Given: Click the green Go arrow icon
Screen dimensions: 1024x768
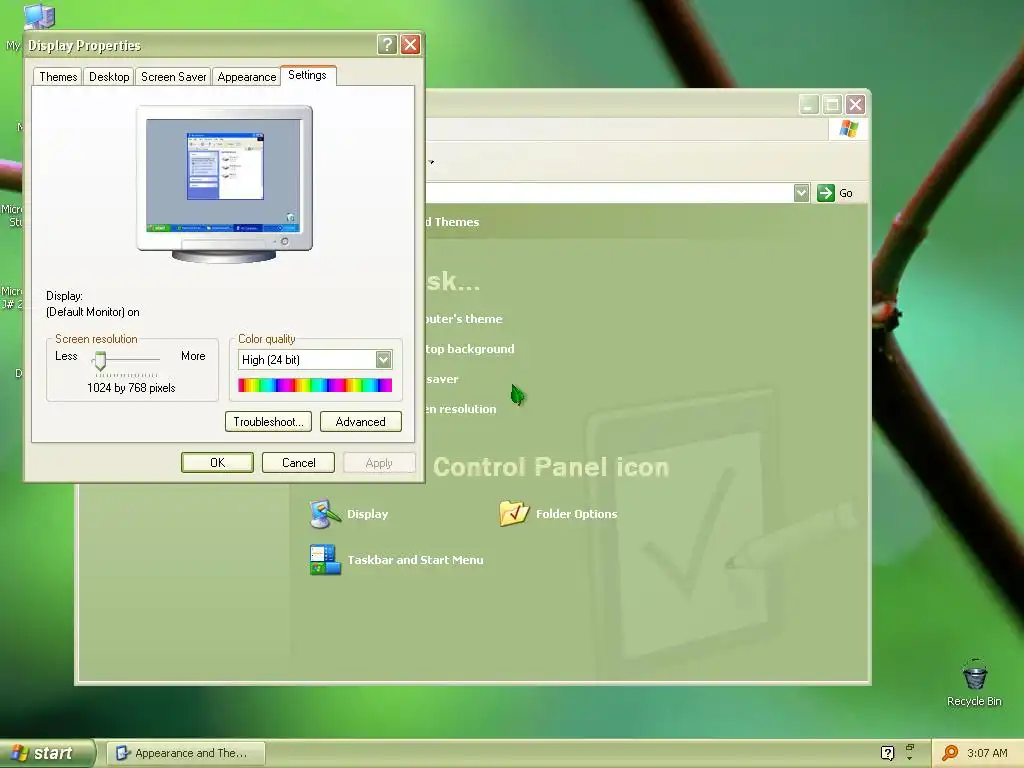Looking at the screenshot, I should click(825, 193).
